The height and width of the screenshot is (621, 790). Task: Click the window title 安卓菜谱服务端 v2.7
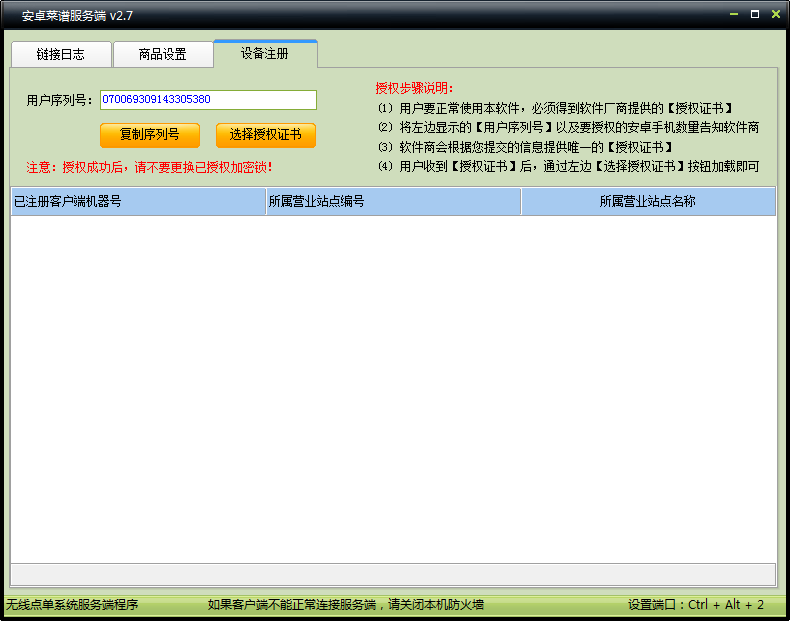tap(77, 16)
